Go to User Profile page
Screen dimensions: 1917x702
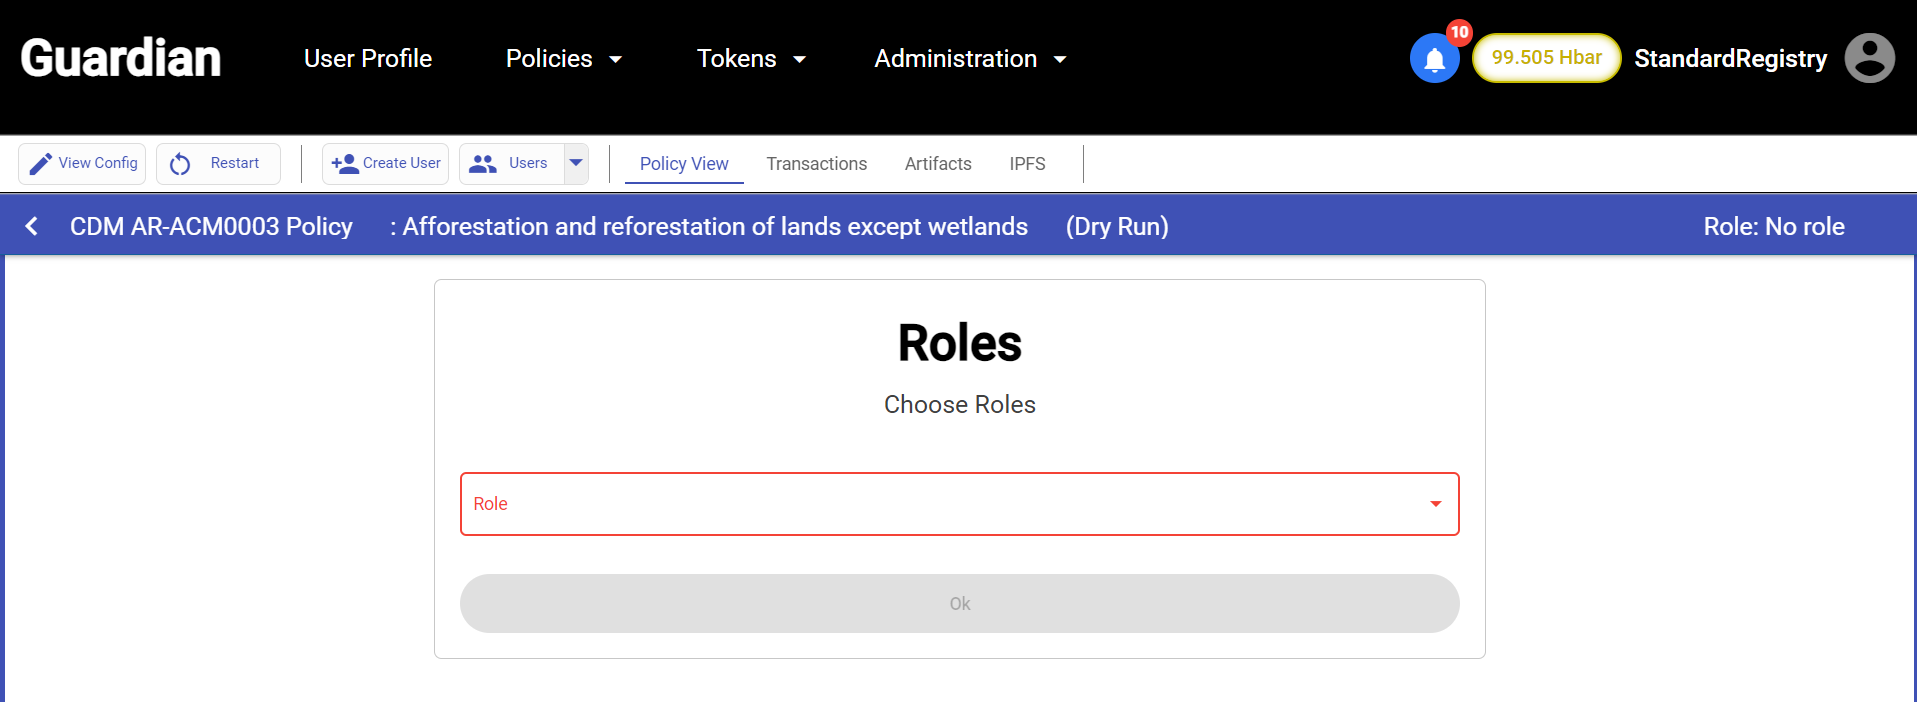click(367, 59)
